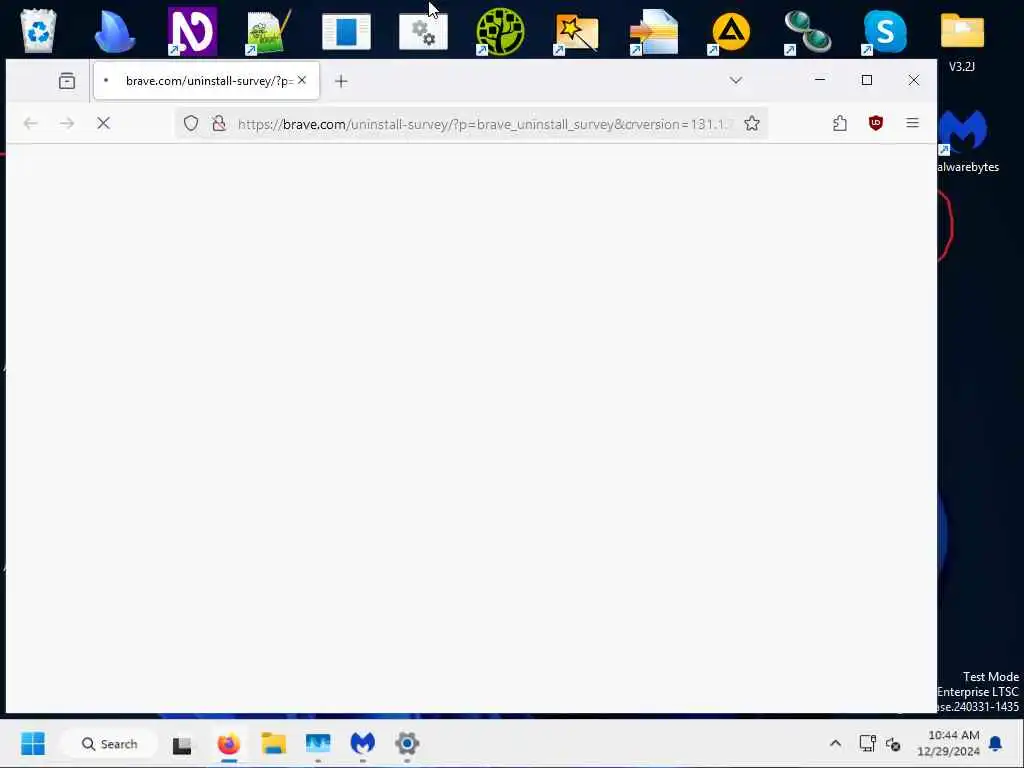Image resolution: width=1024 pixels, height=768 pixels.
Task: Bookmark this page with star icon
Action: (x=752, y=123)
